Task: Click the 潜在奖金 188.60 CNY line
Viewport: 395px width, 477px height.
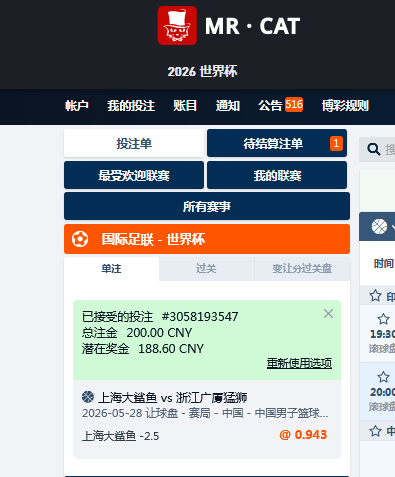Action: 143,349
